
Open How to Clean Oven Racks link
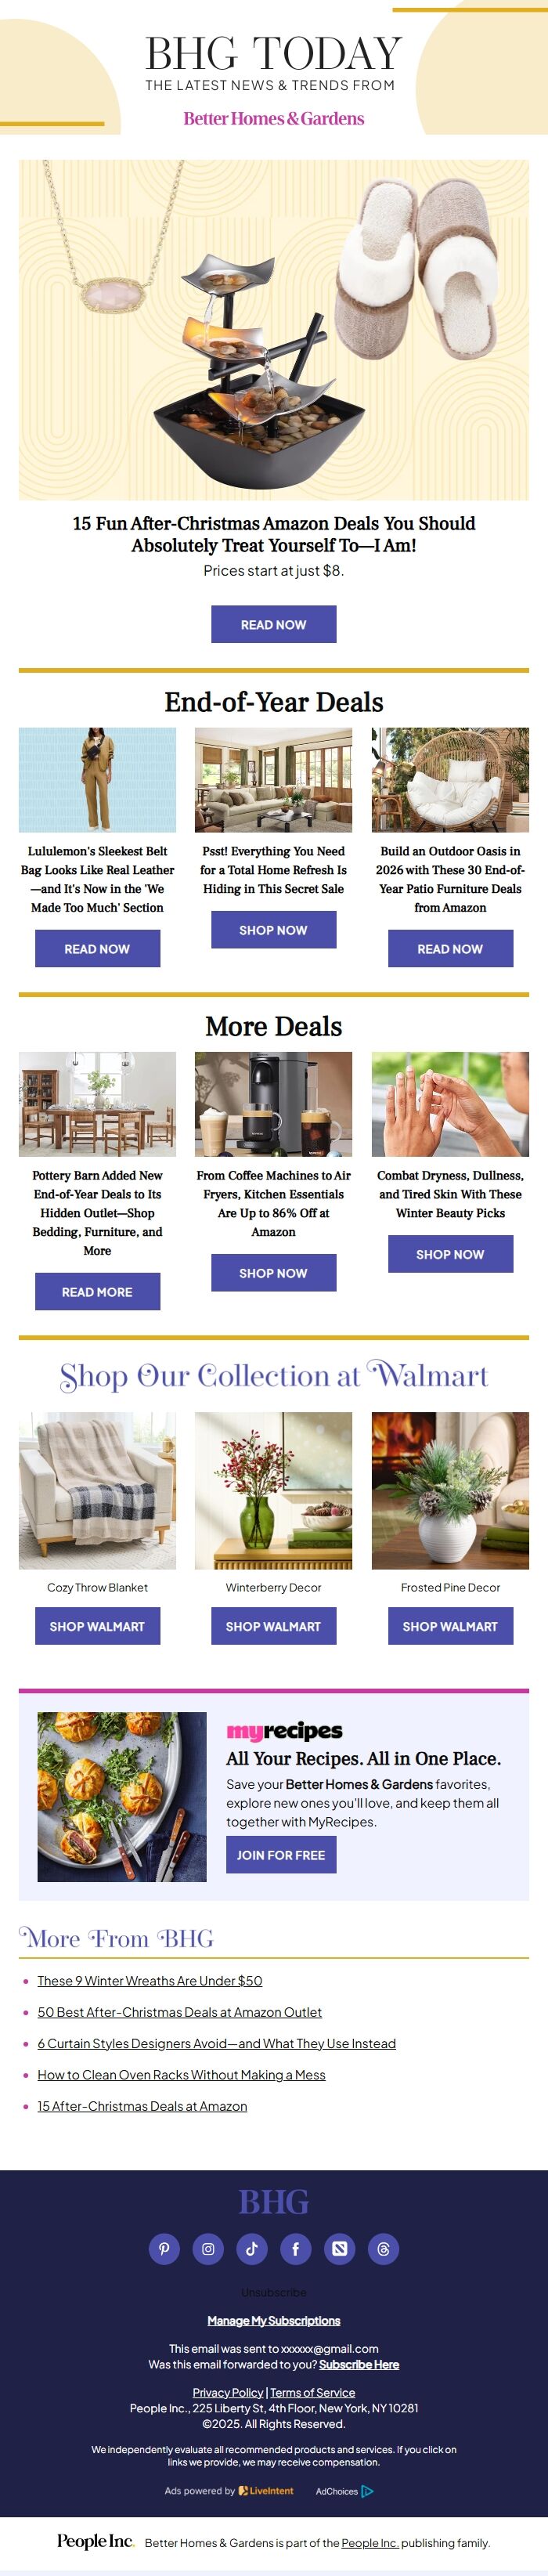point(181,2075)
